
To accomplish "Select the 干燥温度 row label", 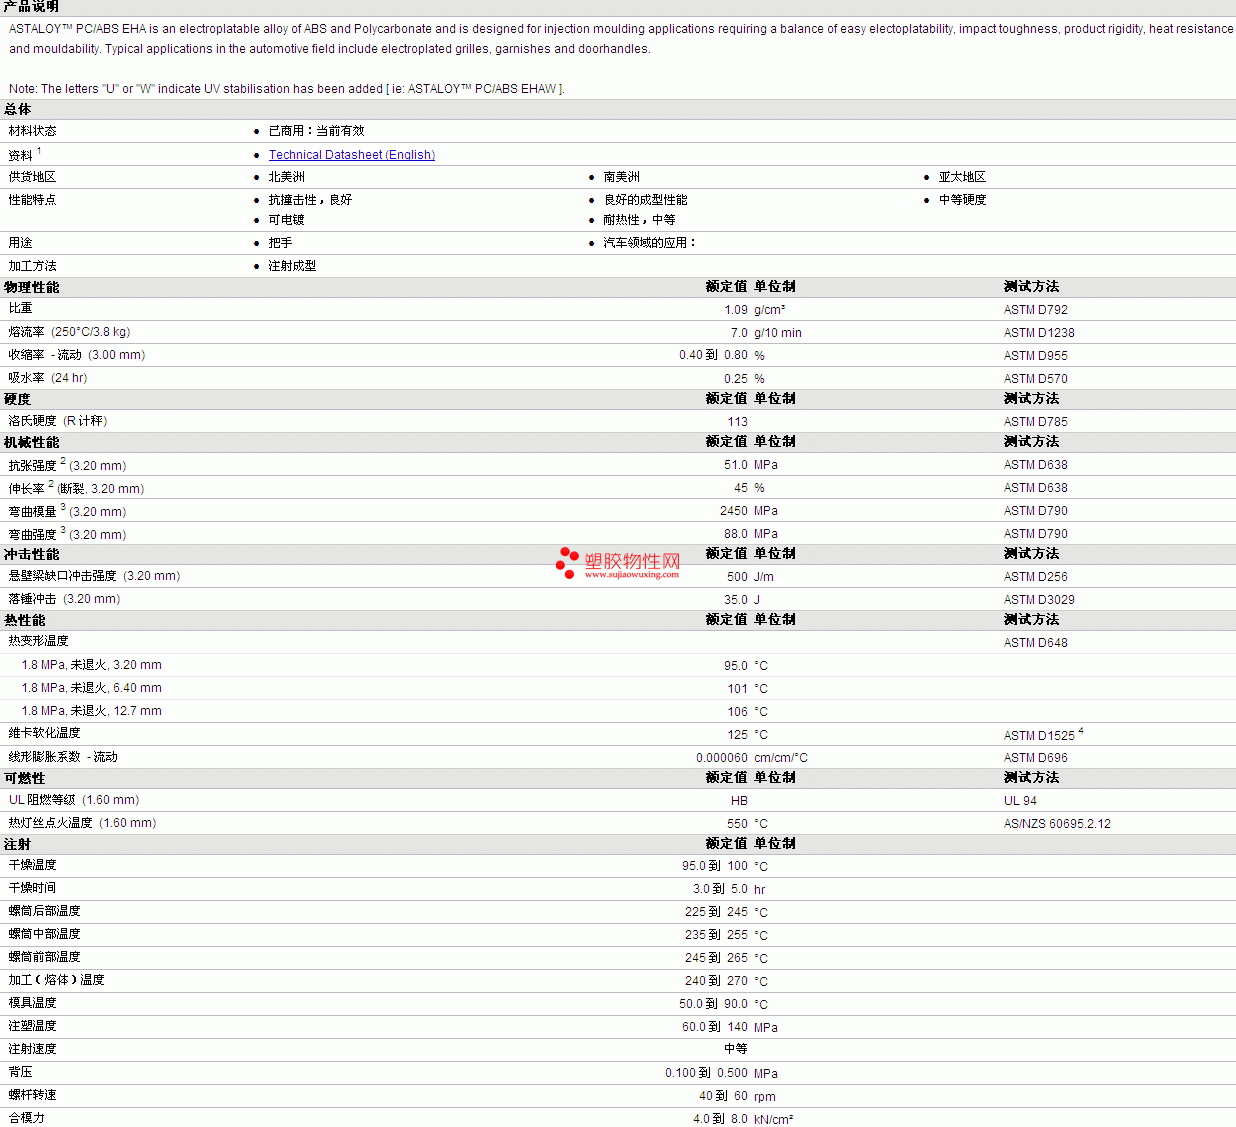I will (x=33, y=865).
